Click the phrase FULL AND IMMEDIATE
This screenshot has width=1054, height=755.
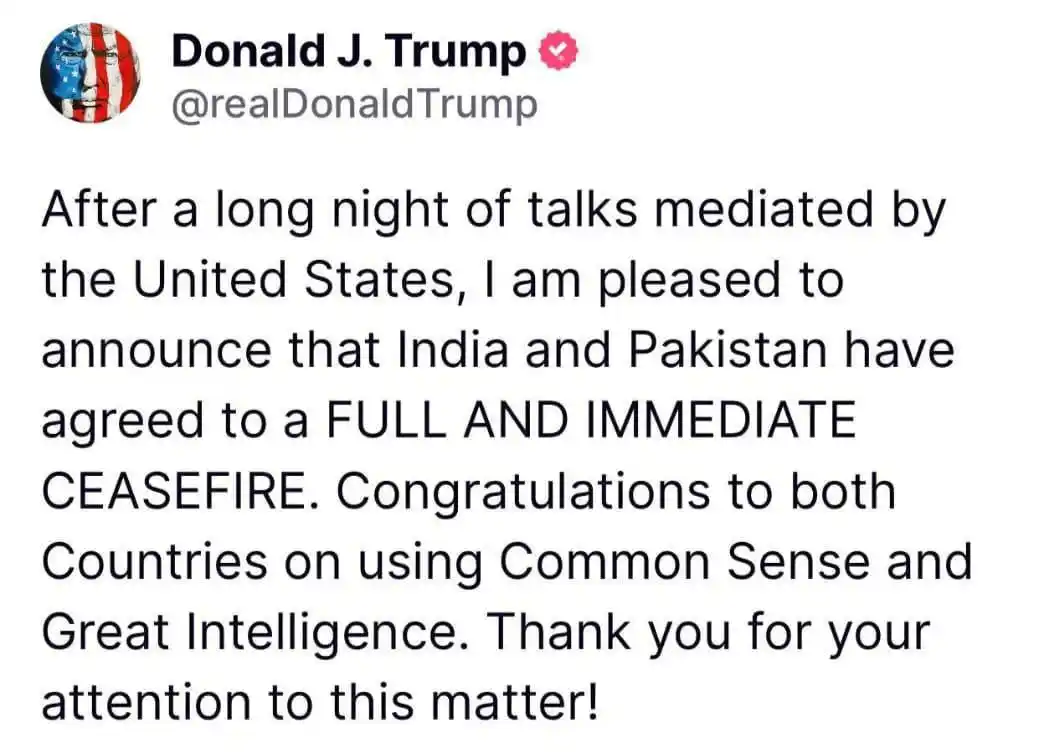coord(592,420)
